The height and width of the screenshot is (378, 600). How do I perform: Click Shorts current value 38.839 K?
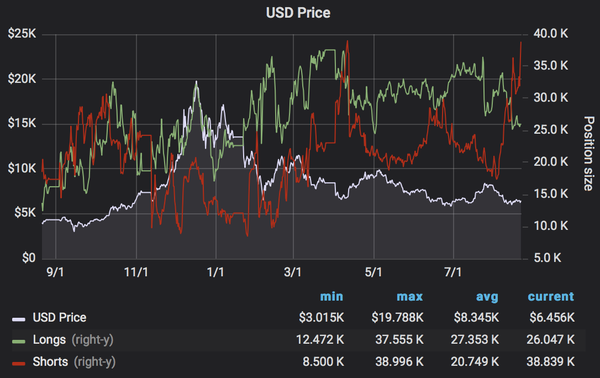pos(551,362)
